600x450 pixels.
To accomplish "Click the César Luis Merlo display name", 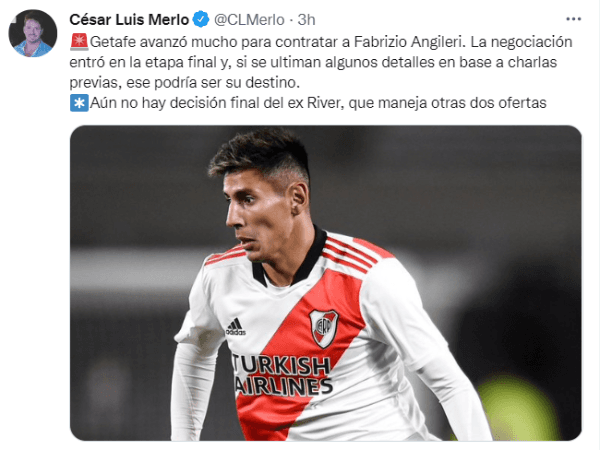I will point(129,20).
